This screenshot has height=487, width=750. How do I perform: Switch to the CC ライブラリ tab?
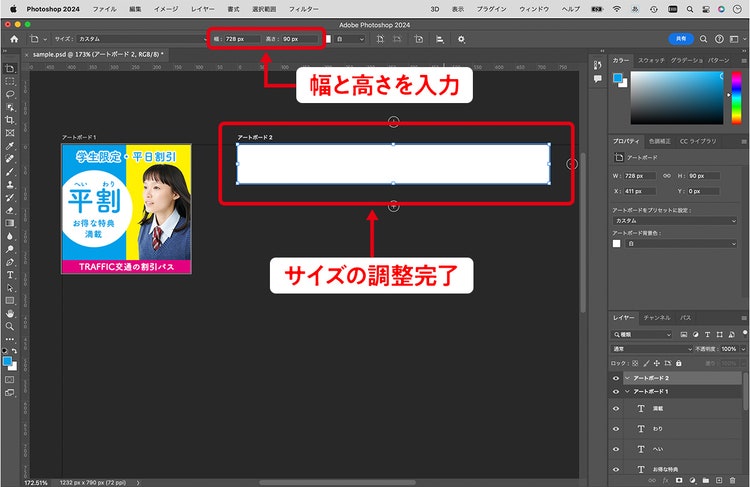(x=698, y=141)
